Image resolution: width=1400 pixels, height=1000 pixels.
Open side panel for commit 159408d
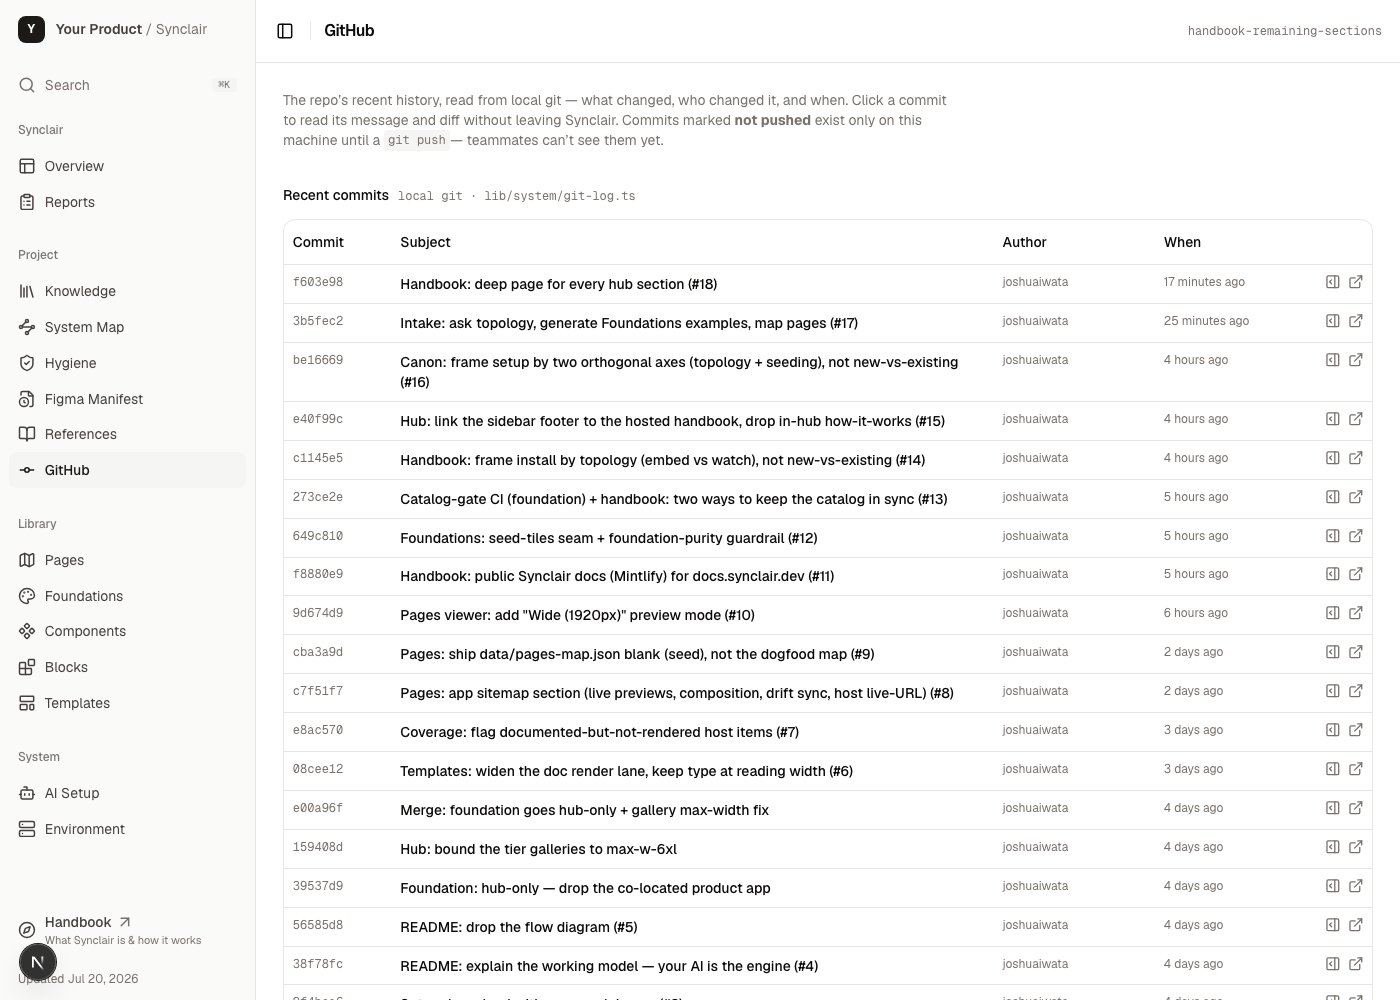point(1332,847)
